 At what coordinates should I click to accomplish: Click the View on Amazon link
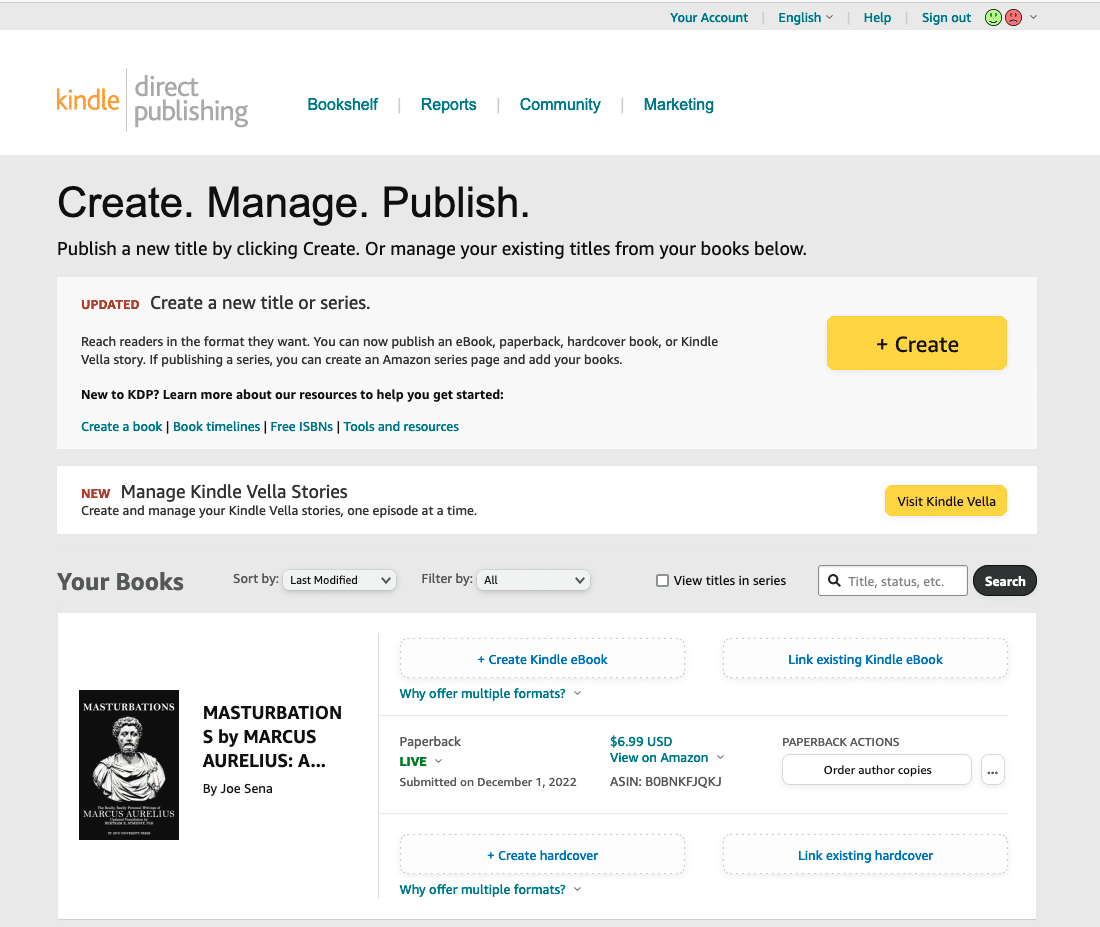(659, 758)
